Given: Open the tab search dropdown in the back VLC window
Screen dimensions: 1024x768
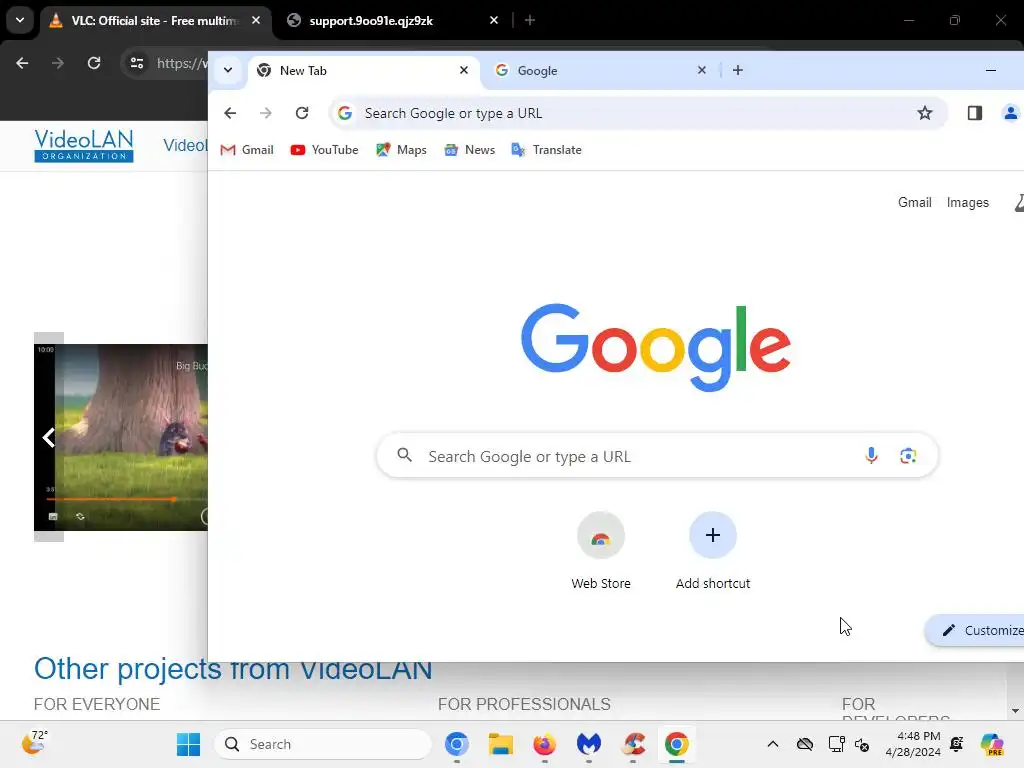Looking at the screenshot, I should pyautogui.click(x=20, y=20).
